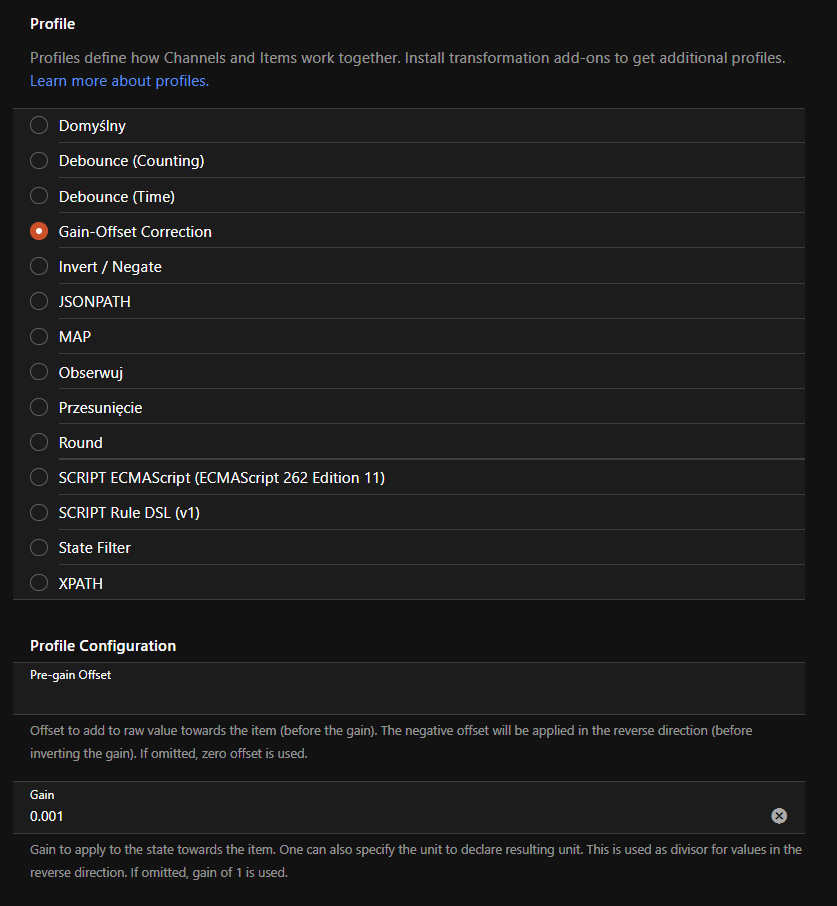
Task: Select the Obserwuj profile
Action: click(x=39, y=372)
